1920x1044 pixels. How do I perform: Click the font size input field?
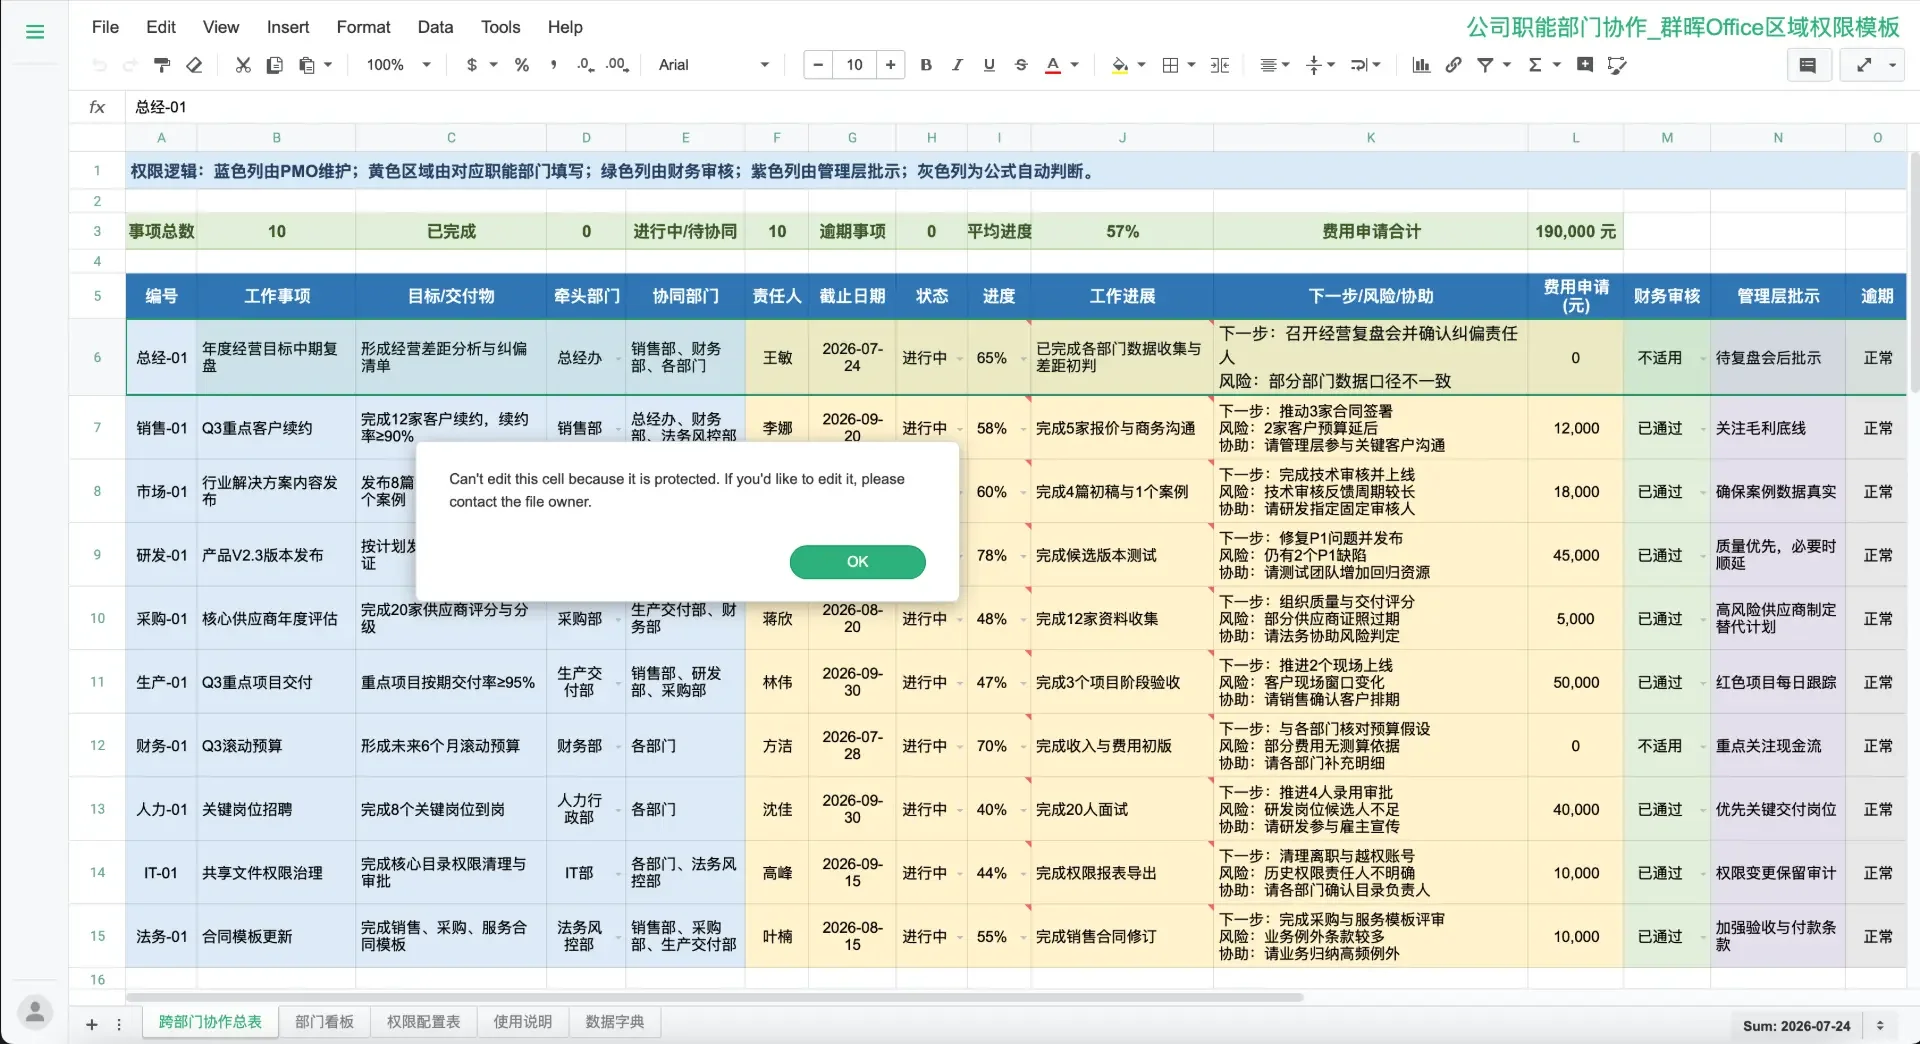point(854,65)
